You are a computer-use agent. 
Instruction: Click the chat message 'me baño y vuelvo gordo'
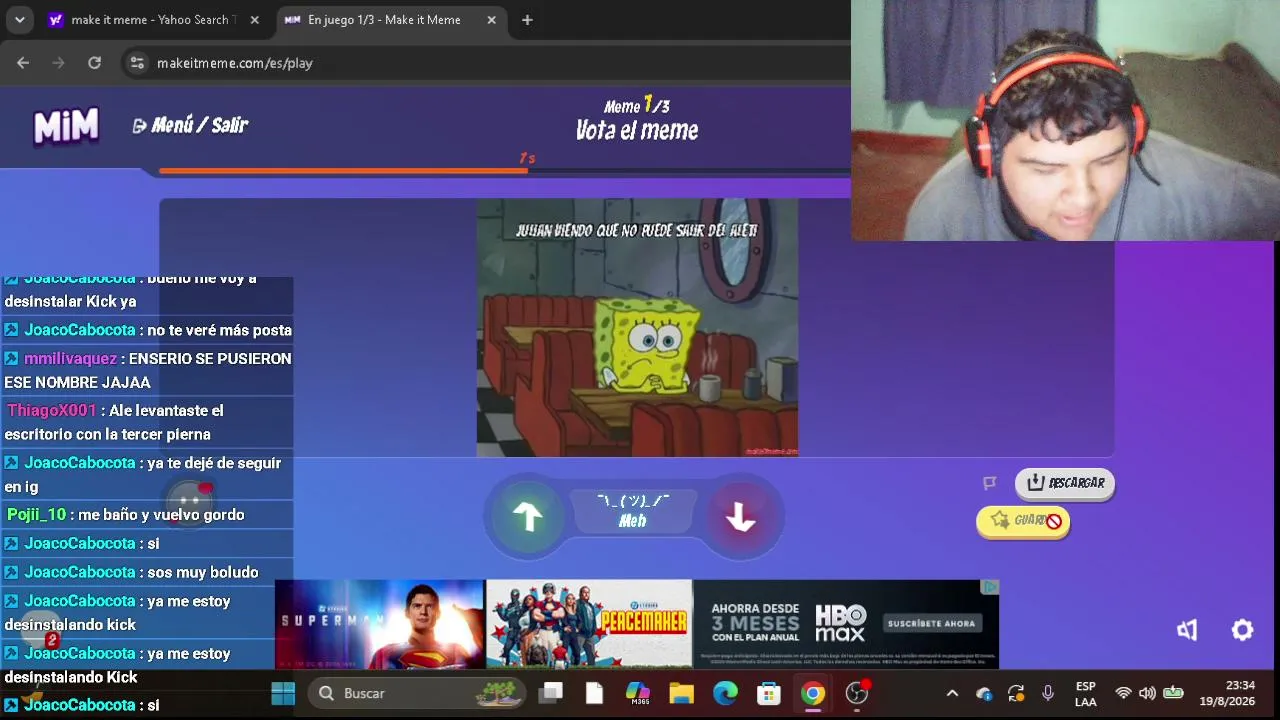[x=162, y=515]
